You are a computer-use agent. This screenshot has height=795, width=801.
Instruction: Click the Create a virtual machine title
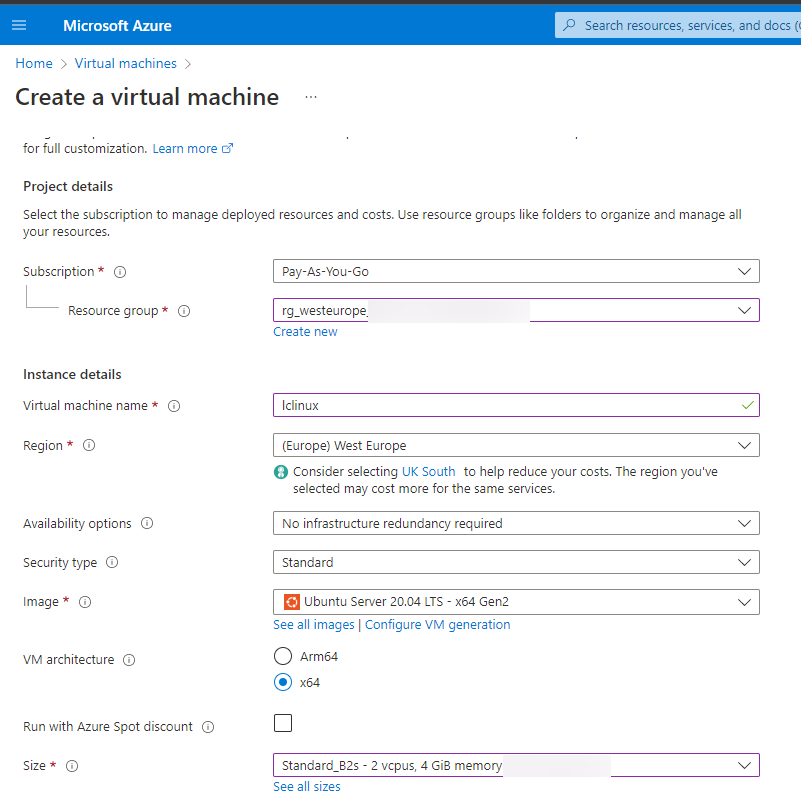point(147,97)
